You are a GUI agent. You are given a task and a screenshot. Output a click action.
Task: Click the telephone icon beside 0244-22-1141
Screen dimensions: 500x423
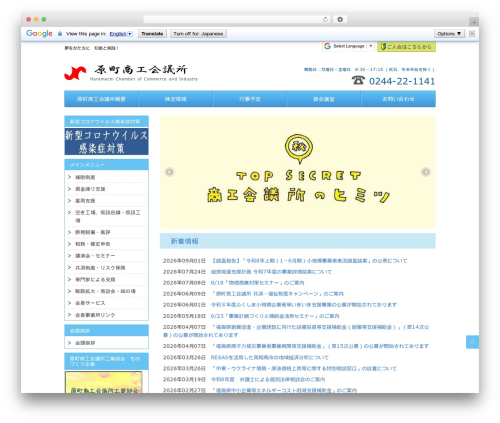tap(358, 80)
